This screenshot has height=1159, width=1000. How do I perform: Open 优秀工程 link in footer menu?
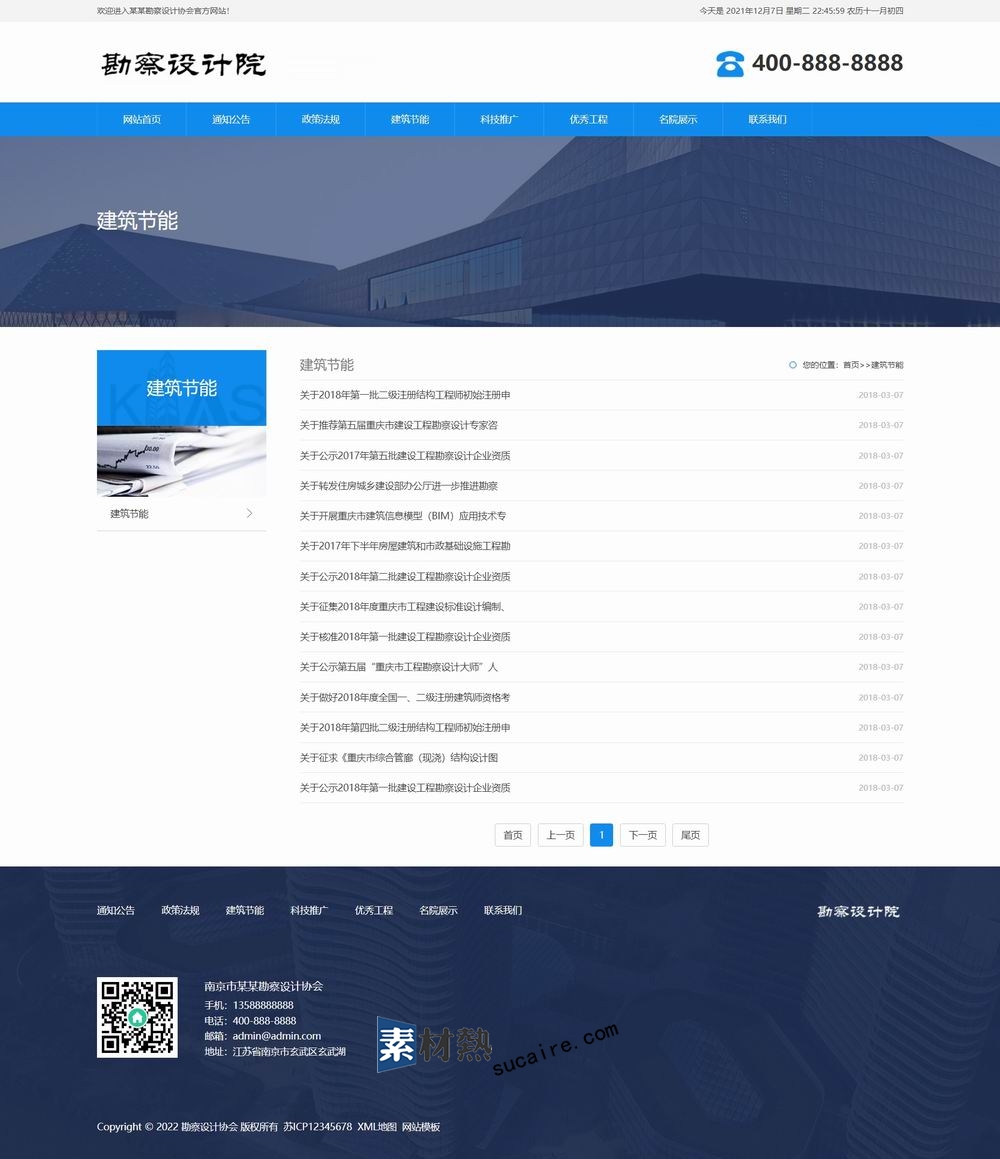(373, 910)
